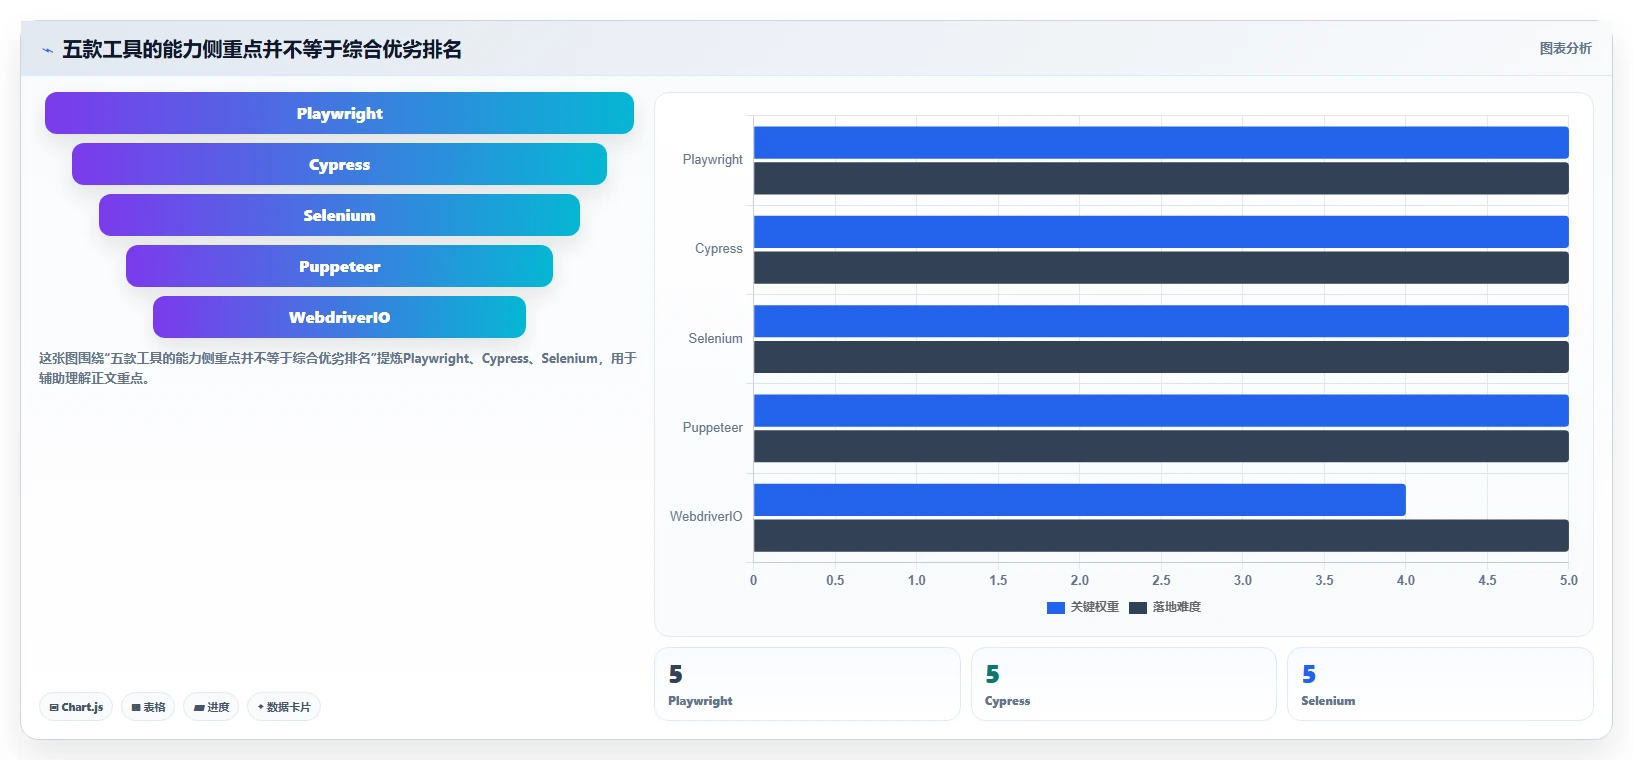Click the WebdriverIO y-axis label

(706, 516)
